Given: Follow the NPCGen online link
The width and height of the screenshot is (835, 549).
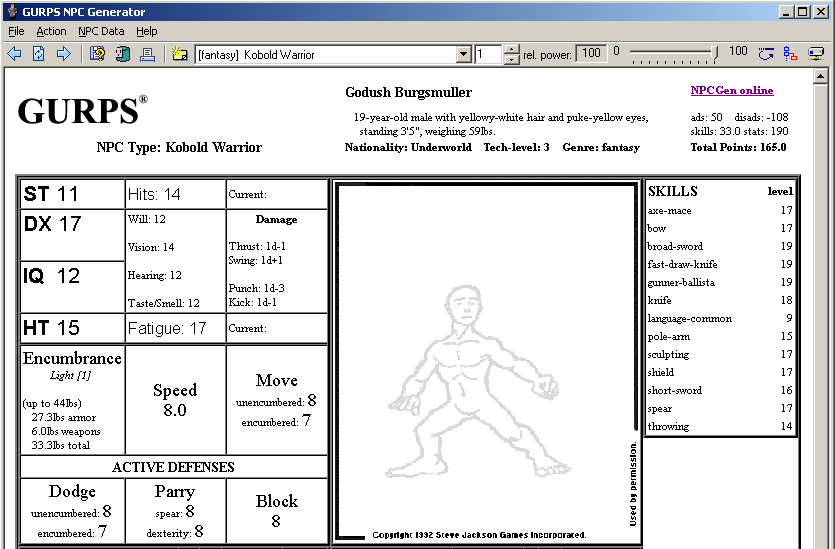Looking at the screenshot, I should 732,90.
